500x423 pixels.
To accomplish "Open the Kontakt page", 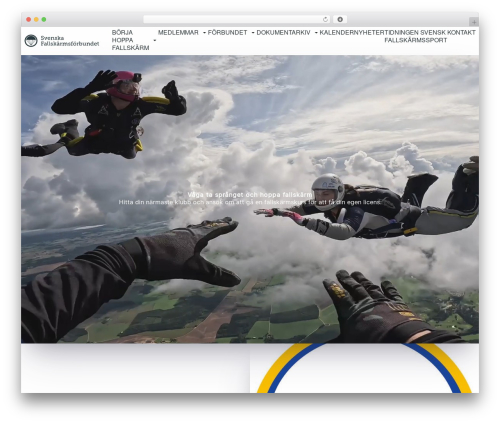I will pos(461,33).
